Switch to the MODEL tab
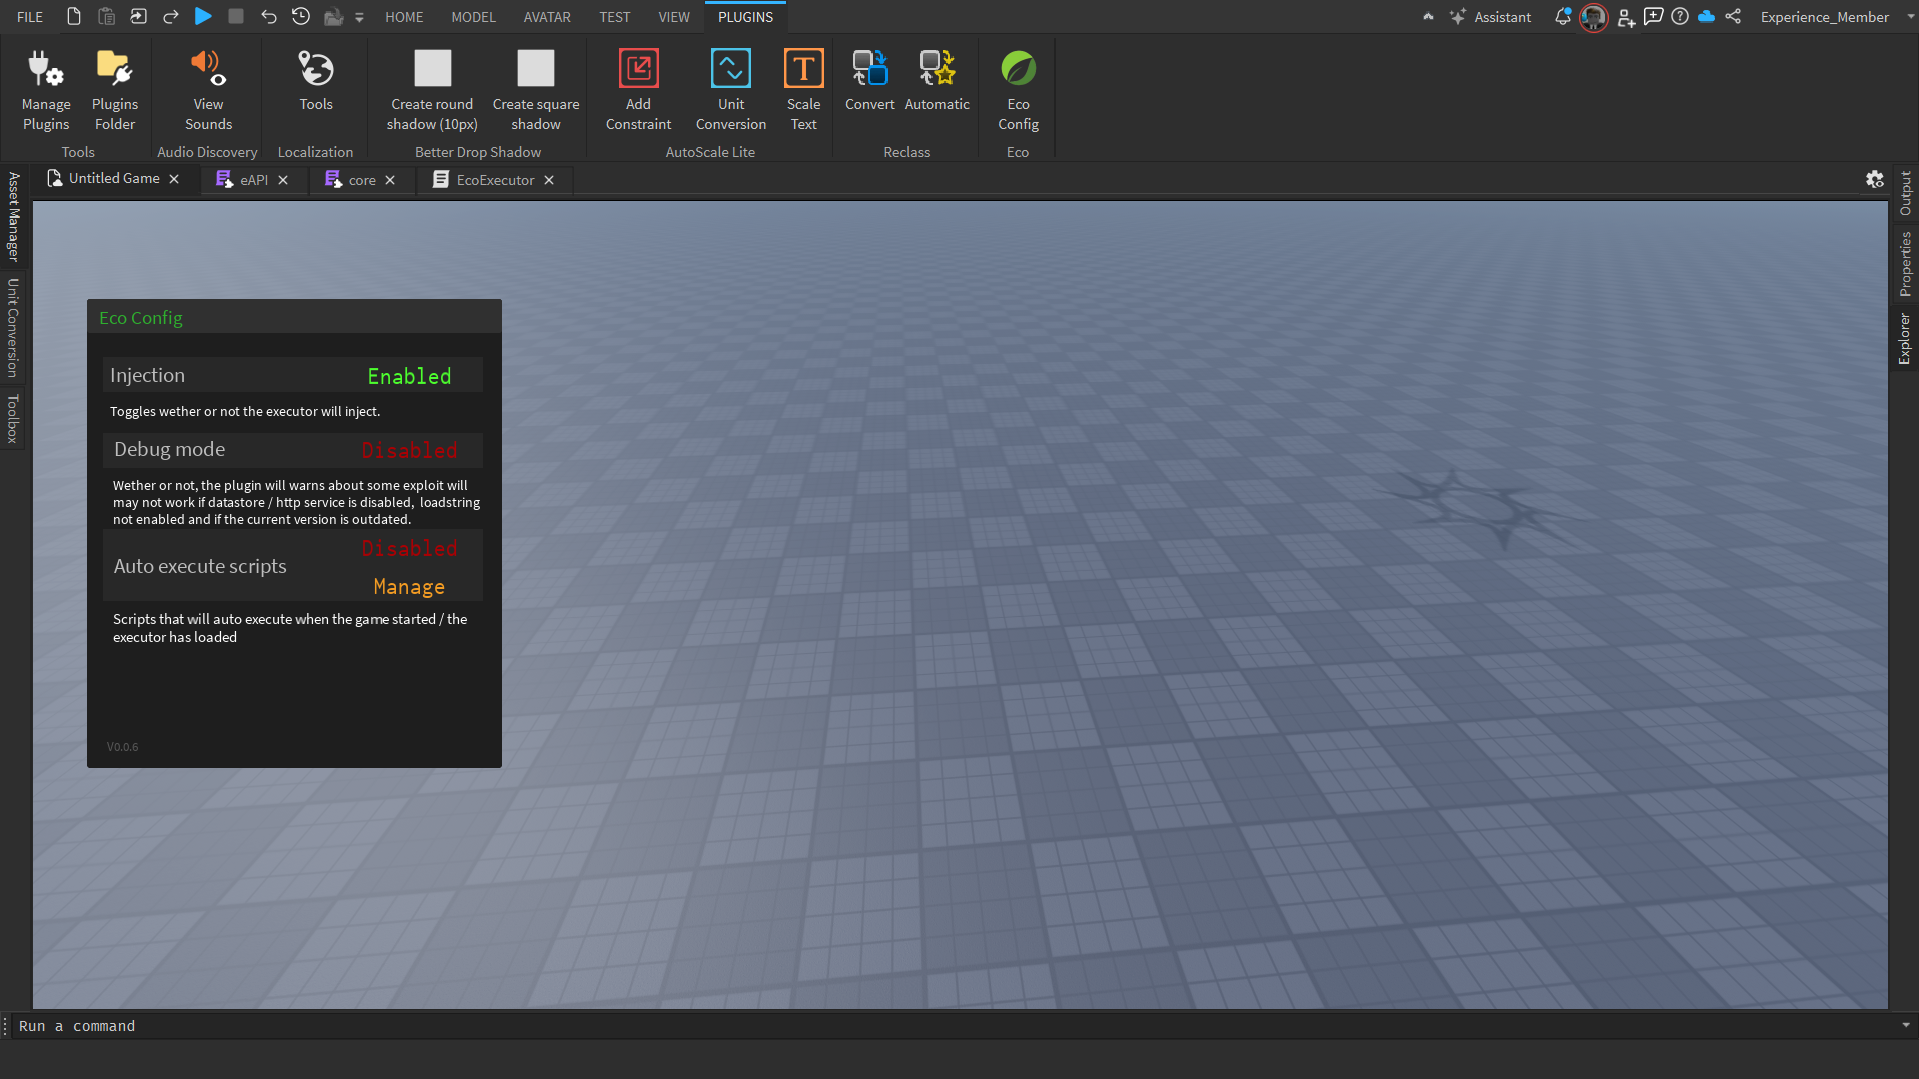The image size is (1919, 1079). [x=473, y=17]
